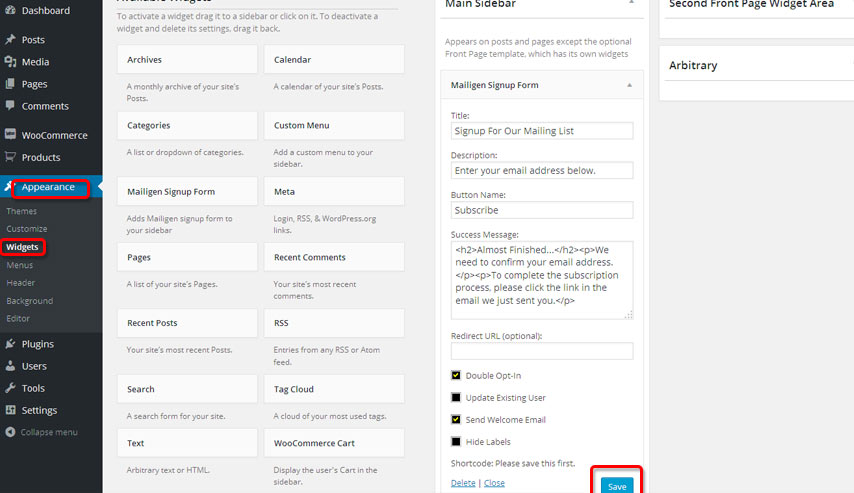Viewport: 854px width, 493px height.
Task: Select the Tag Cloud available widget
Action: point(334,389)
